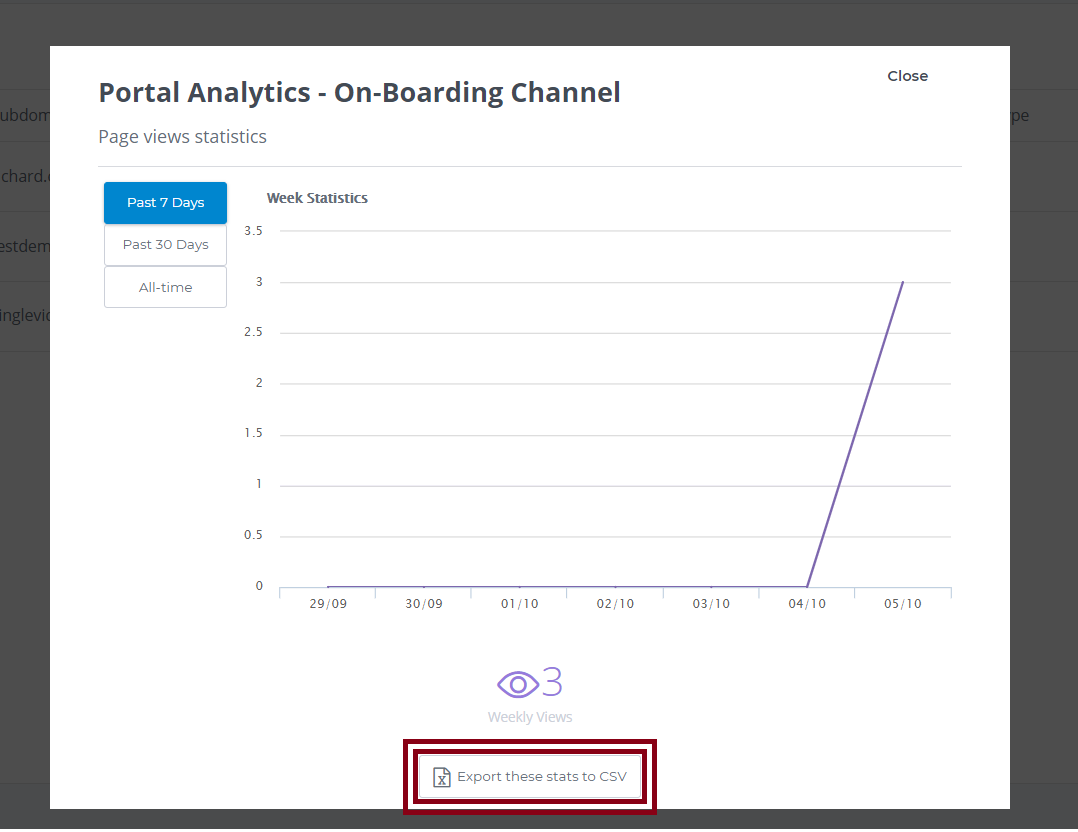
Task: Click the 01/10 x-axis date label
Action: [519, 605]
